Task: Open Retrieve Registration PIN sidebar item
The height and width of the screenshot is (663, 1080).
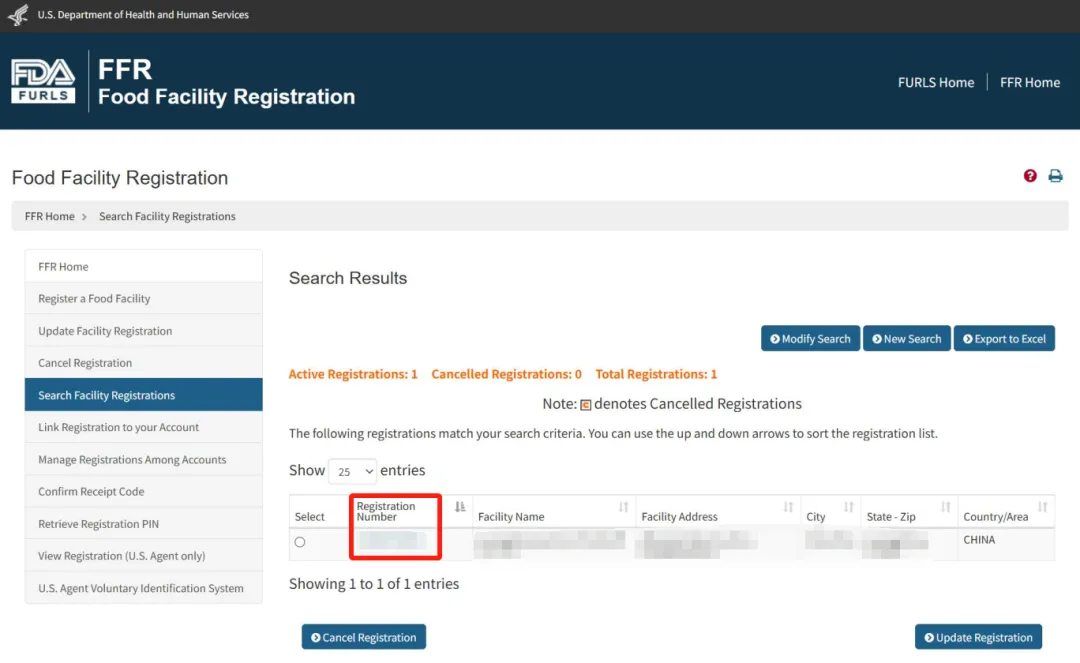Action: click(143, 524)
